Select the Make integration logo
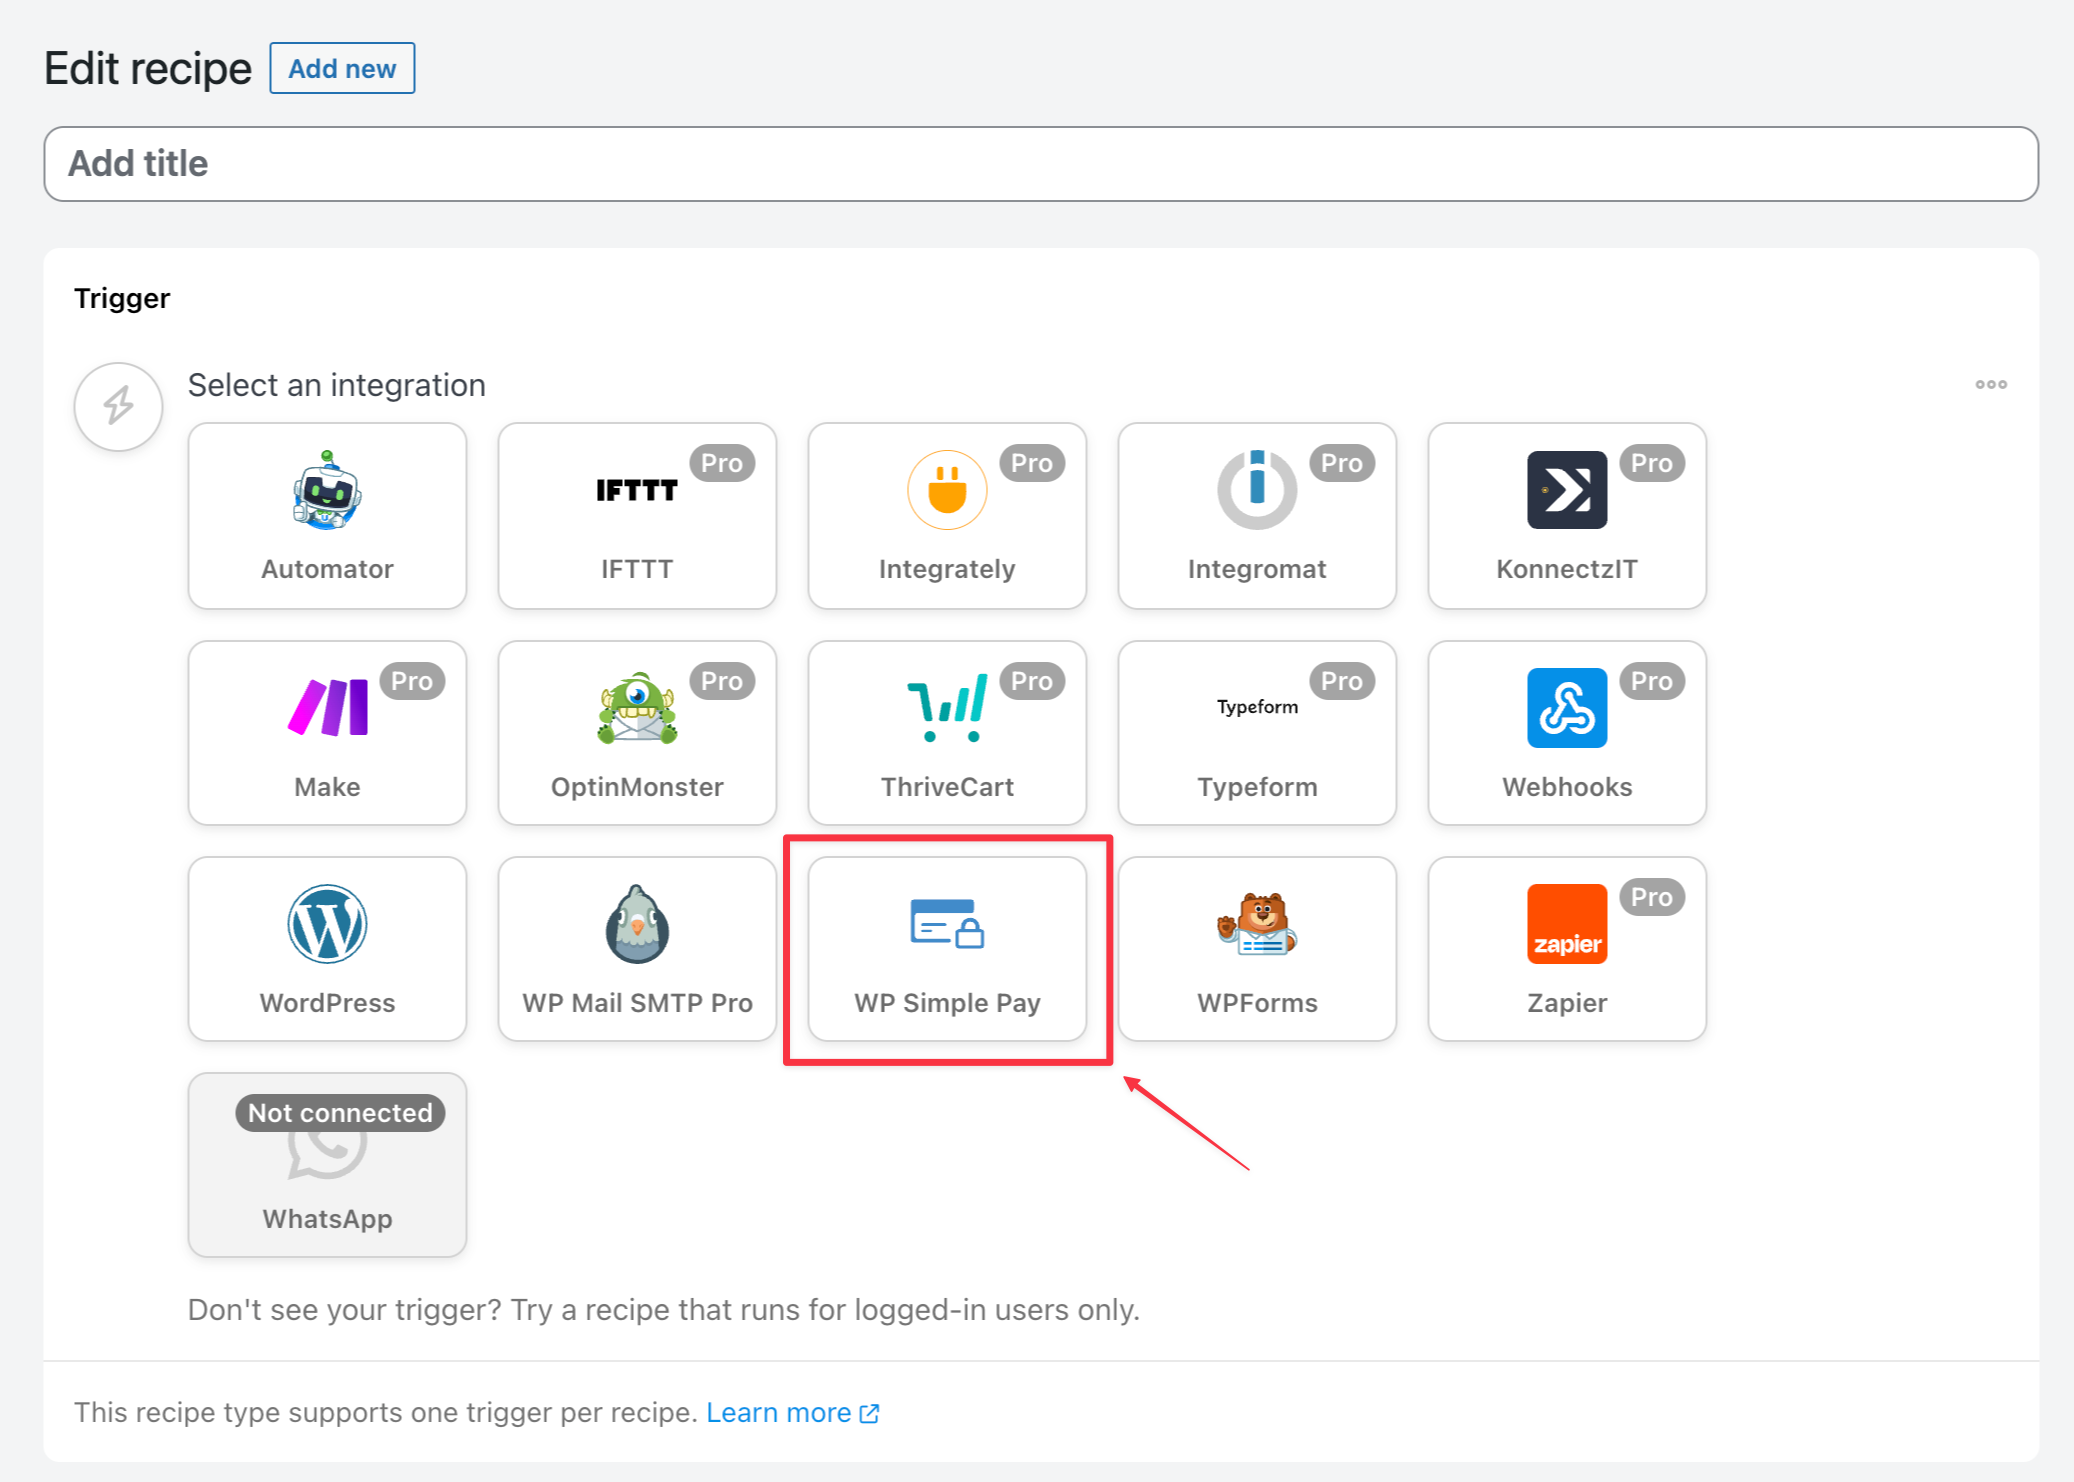This screenshot has height=1482, width=2074. coord(328,707)
